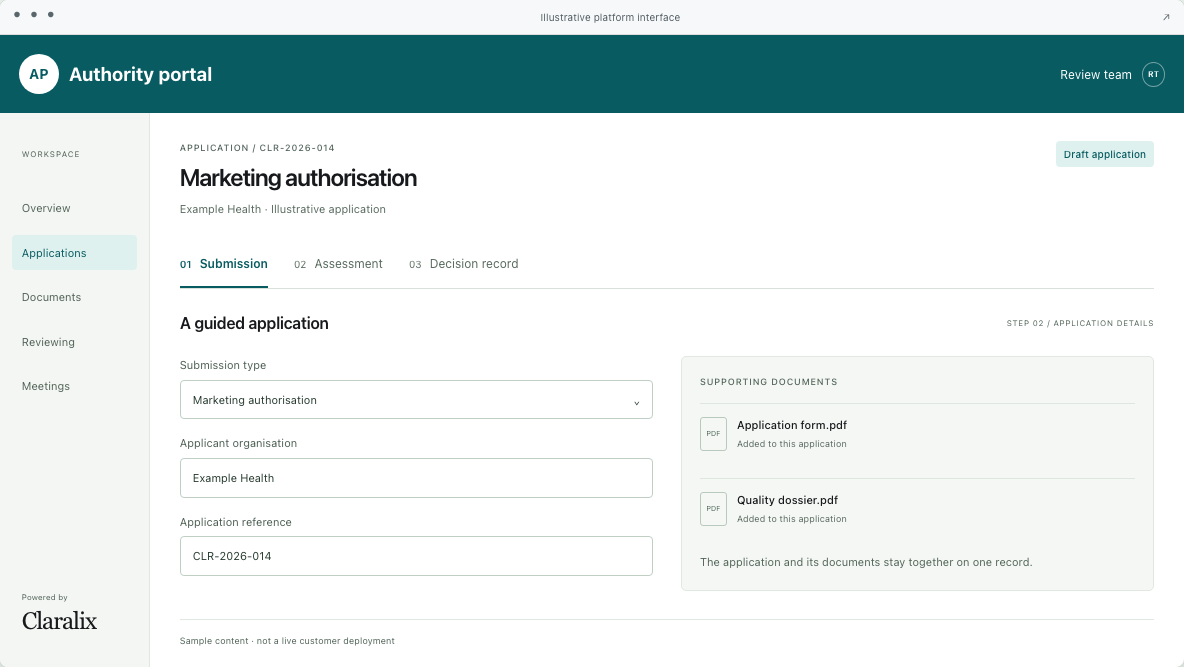
Task: Click the Applicant organisation label
Action: (238, 443)
